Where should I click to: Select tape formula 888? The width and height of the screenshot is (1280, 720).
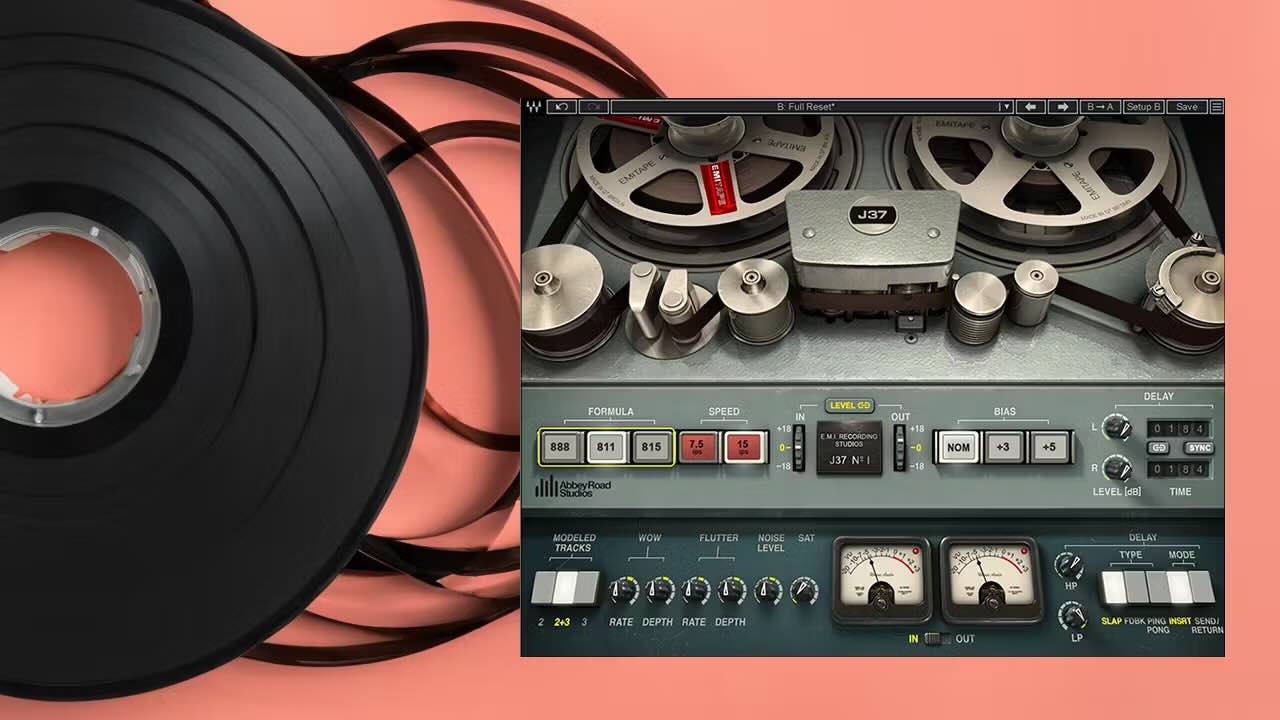562,446
